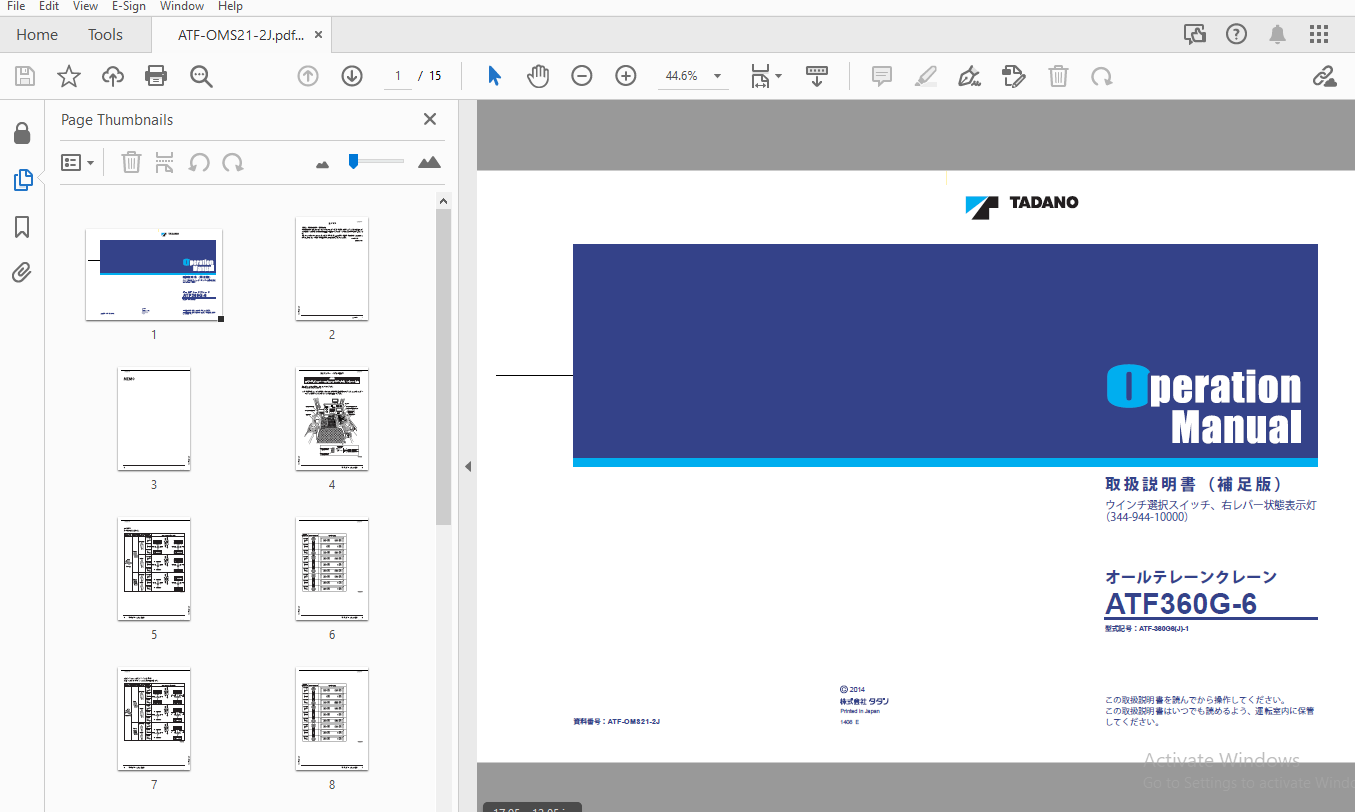Open the E-Sign menu

[x=128, y=6]
